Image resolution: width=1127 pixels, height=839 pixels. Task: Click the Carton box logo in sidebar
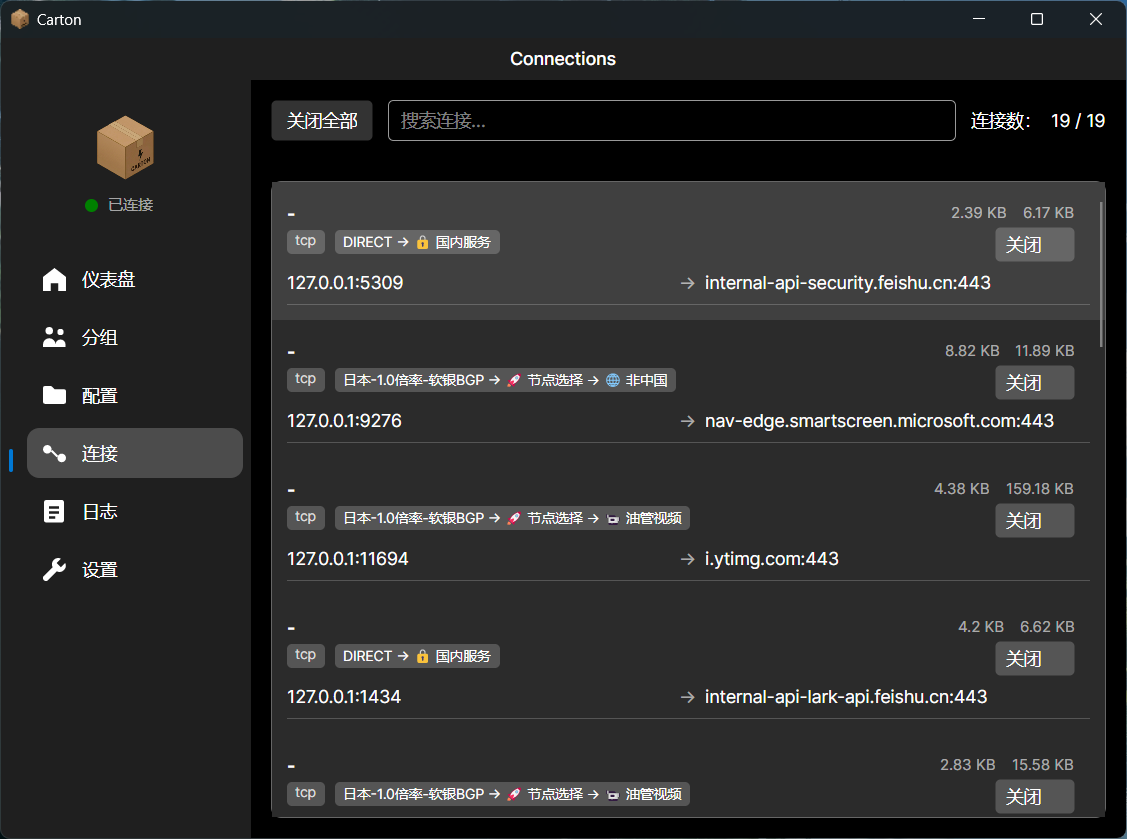(125, 147)
